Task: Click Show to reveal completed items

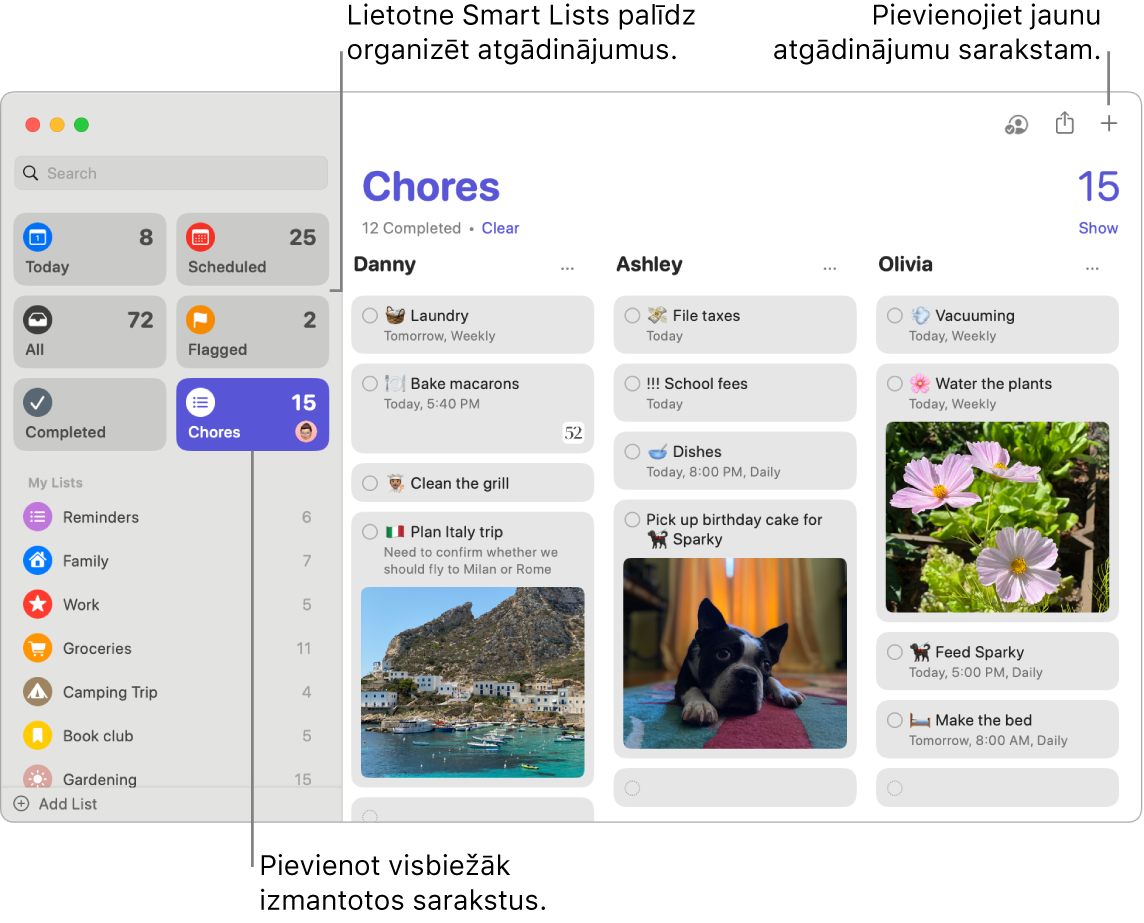Action: (1098, 227)
